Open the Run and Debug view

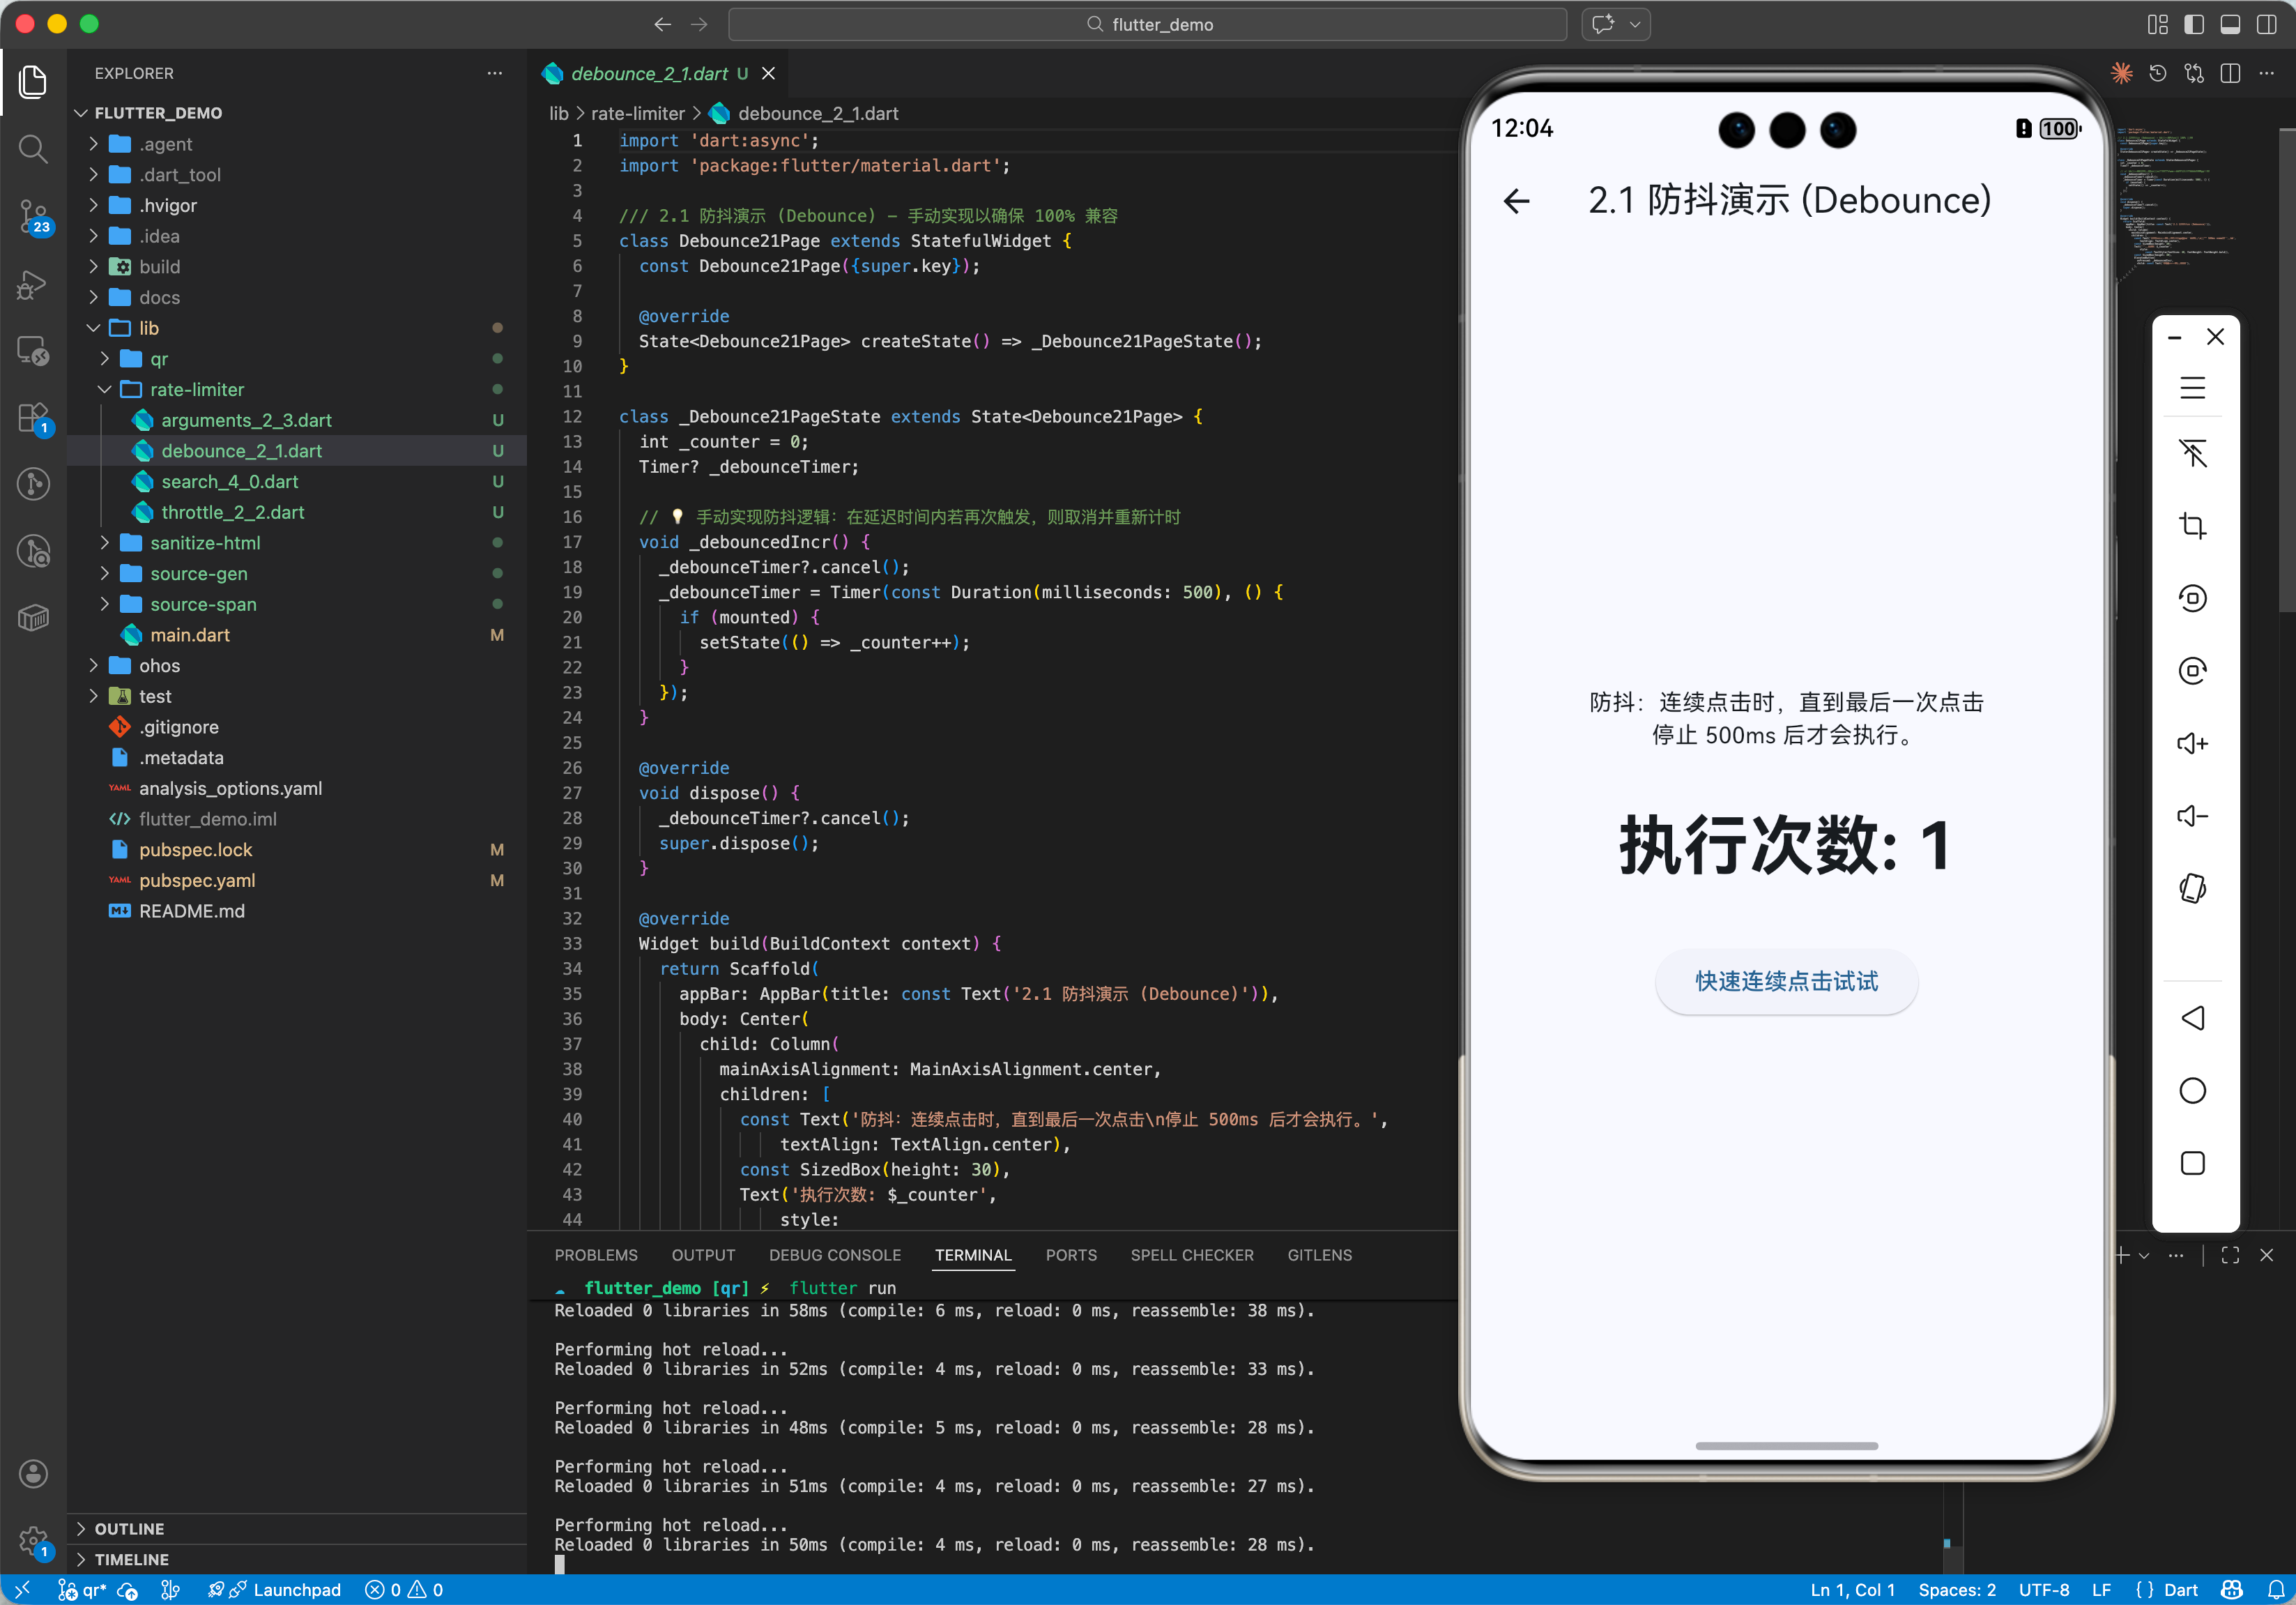click(x=33, y=285)
